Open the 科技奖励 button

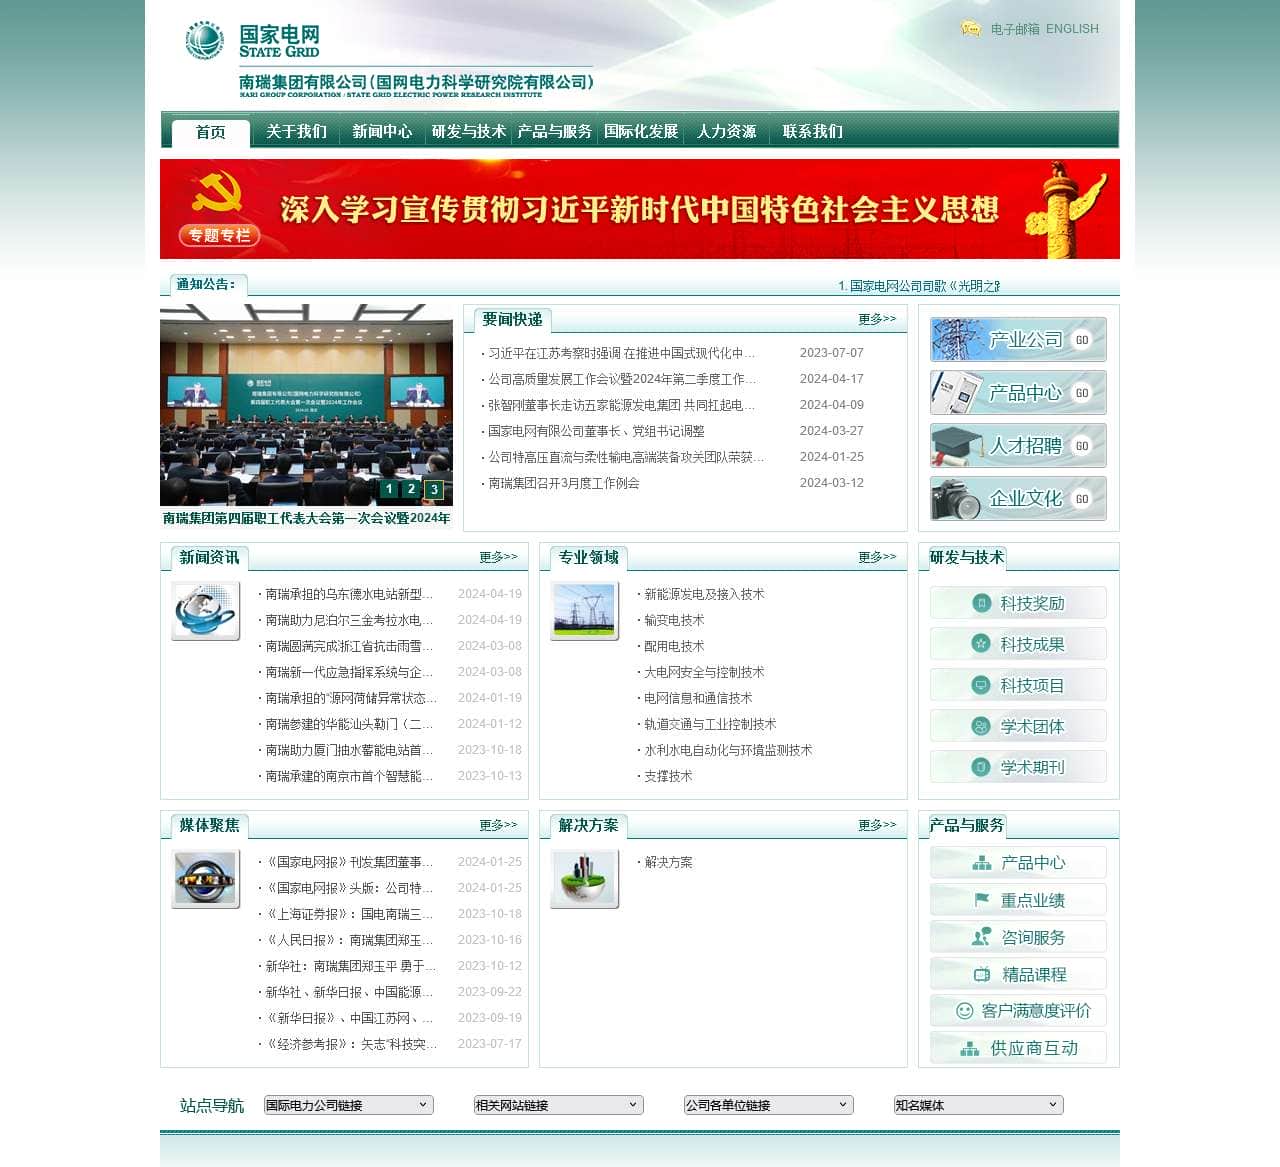tap(1018, 603)
